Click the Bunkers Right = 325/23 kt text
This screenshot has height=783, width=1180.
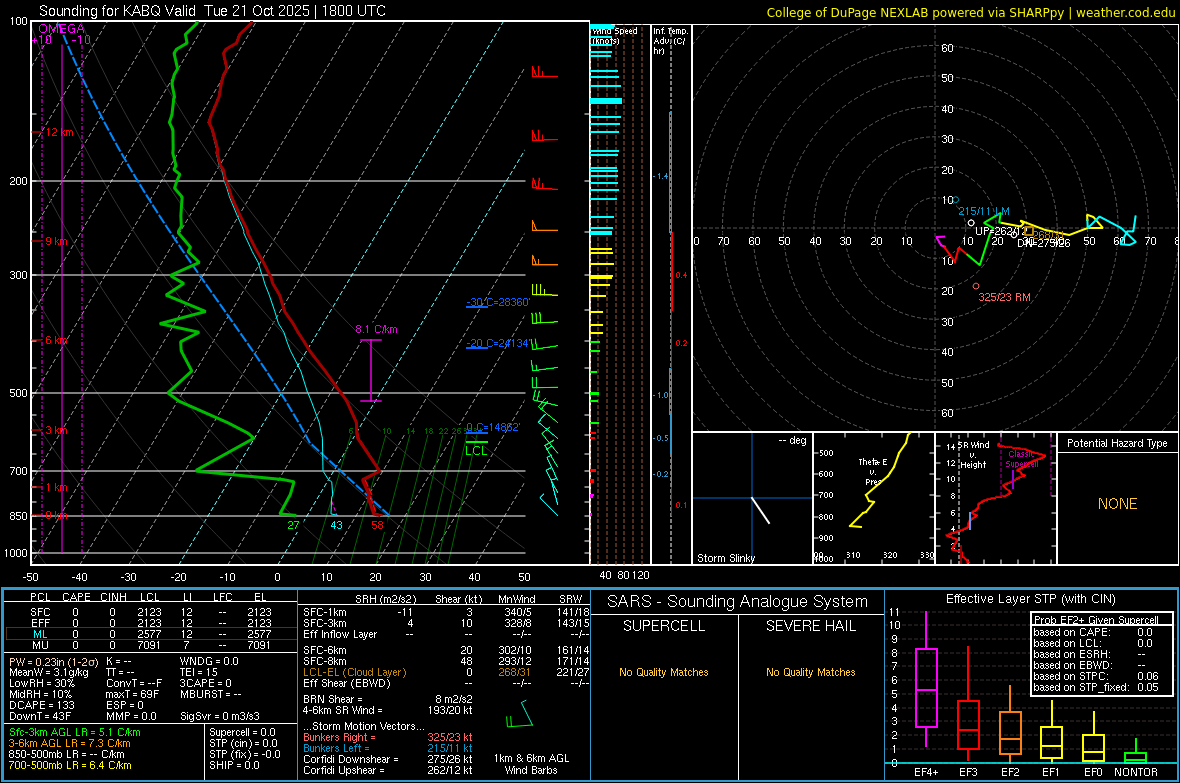(388, 738)
